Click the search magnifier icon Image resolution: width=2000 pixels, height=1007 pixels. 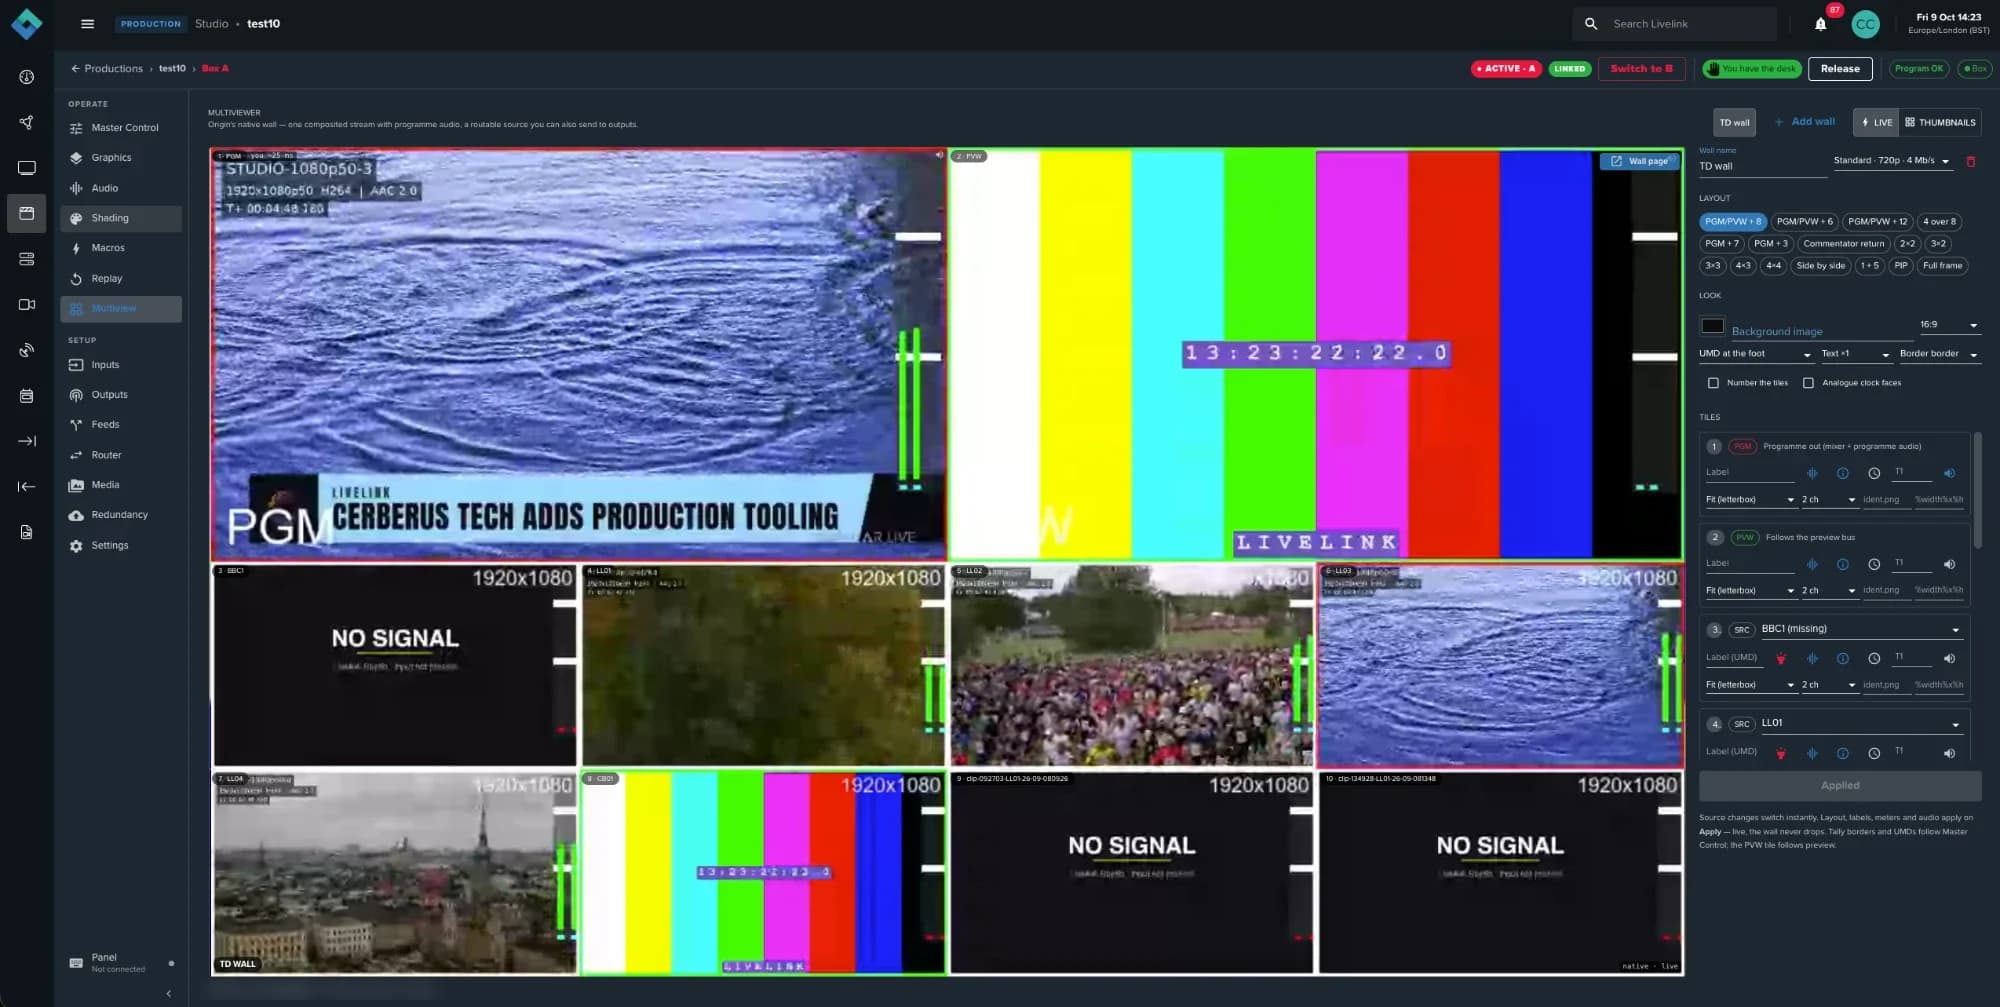(x=1591, y=24)
